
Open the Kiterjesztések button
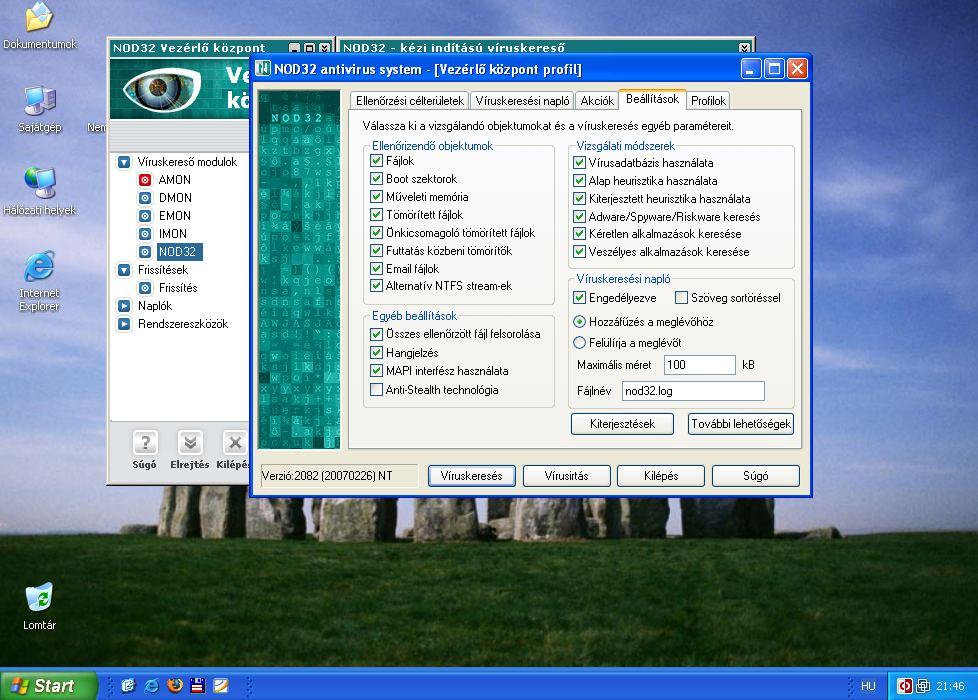point(622,424)
